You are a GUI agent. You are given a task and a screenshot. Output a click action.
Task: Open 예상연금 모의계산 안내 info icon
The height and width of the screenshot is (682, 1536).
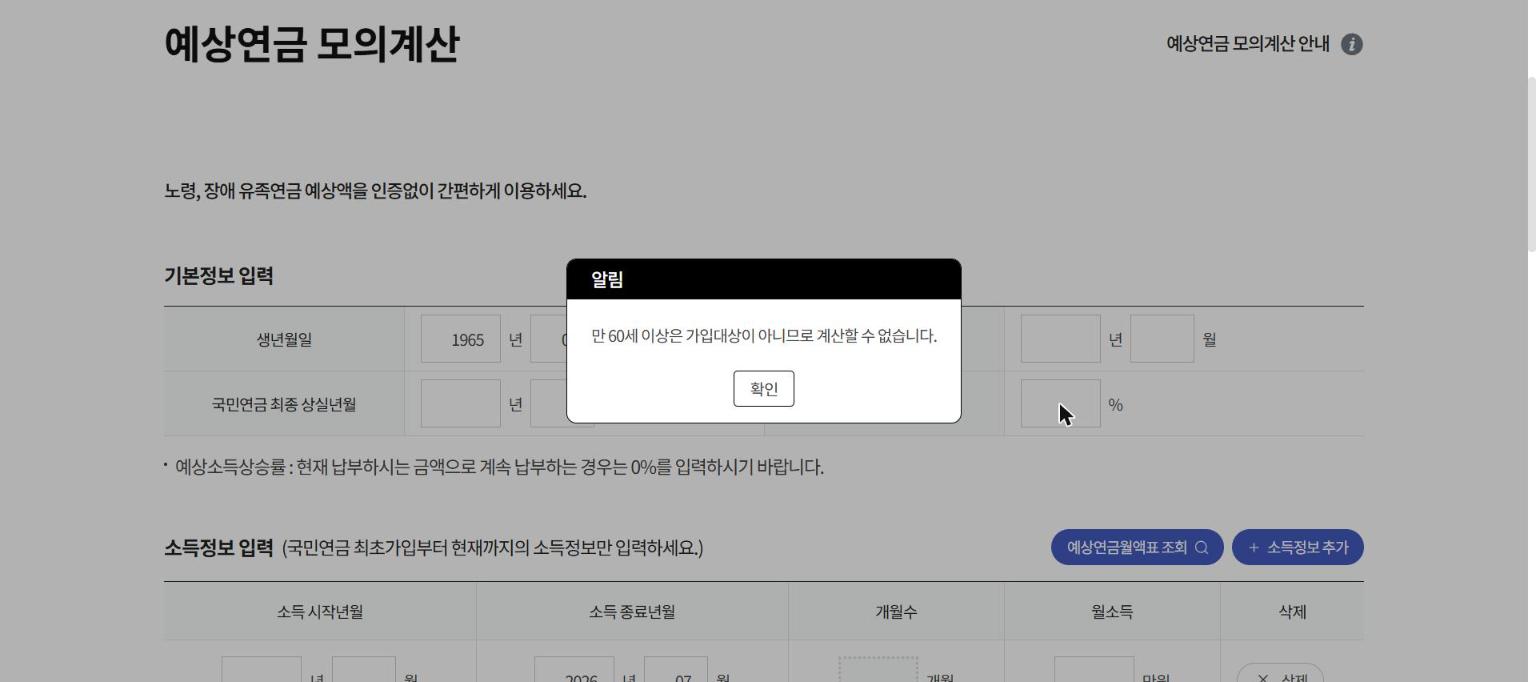(1352, 44)
